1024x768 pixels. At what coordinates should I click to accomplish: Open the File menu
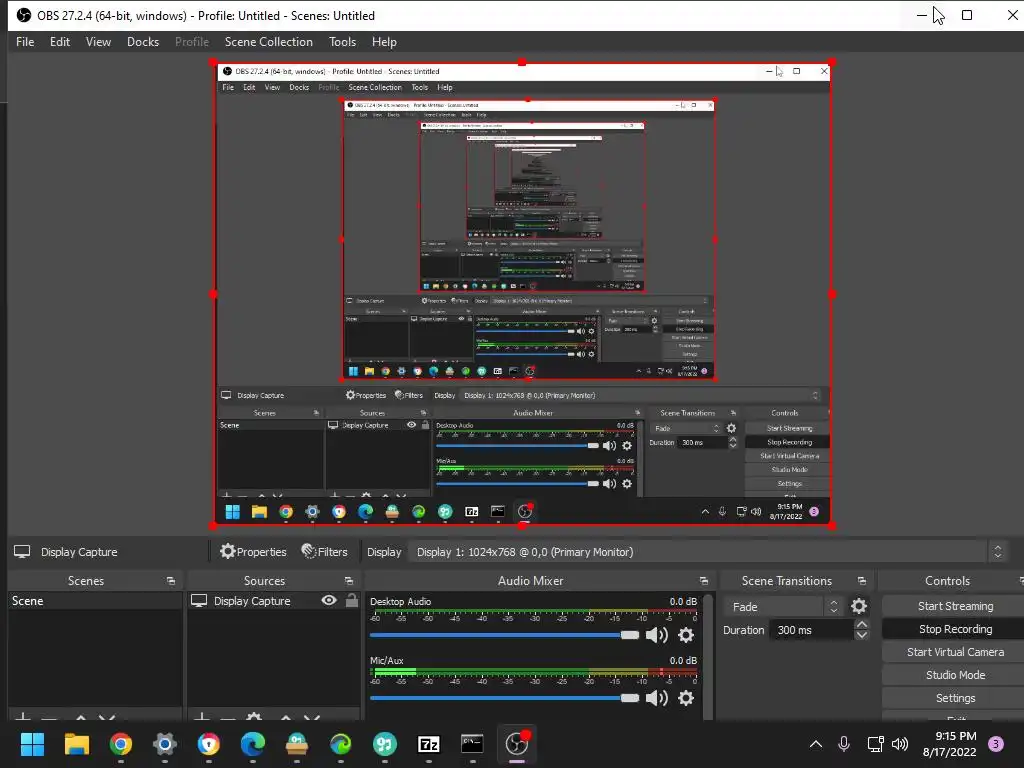tap(25, 42)
